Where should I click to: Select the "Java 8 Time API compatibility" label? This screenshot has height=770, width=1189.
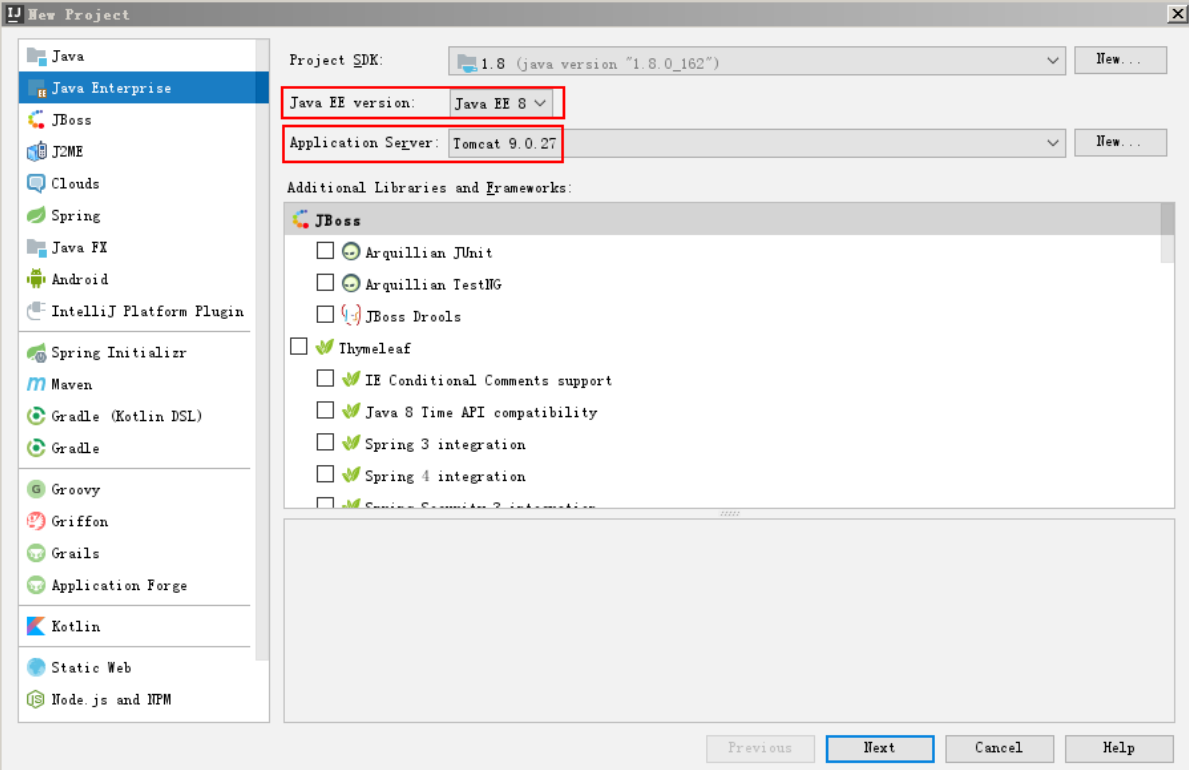tap(481, 413)
